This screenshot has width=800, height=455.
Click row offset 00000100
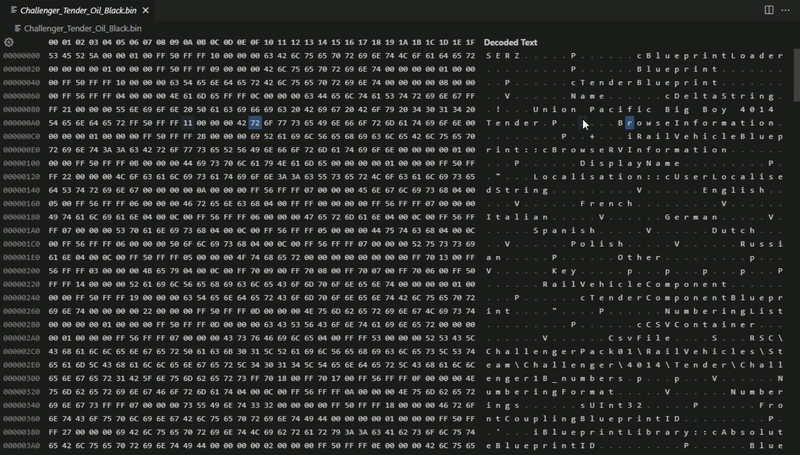pyautogui.click(x=21, y=163)
